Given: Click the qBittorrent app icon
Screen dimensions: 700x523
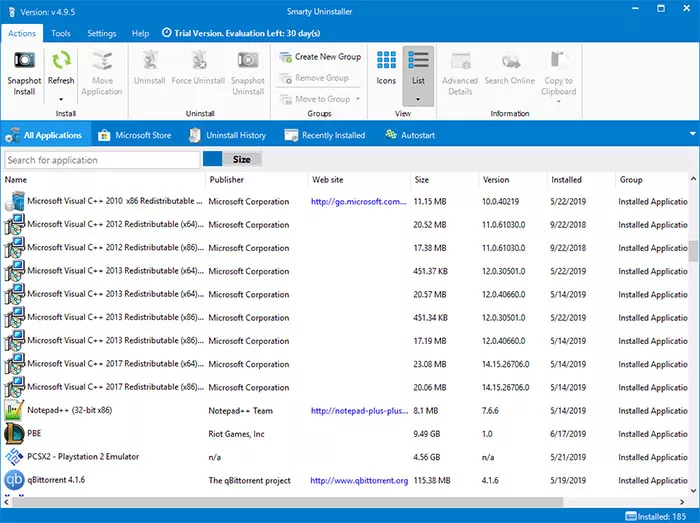Looking at the screenshot, I should coord(14,480).
